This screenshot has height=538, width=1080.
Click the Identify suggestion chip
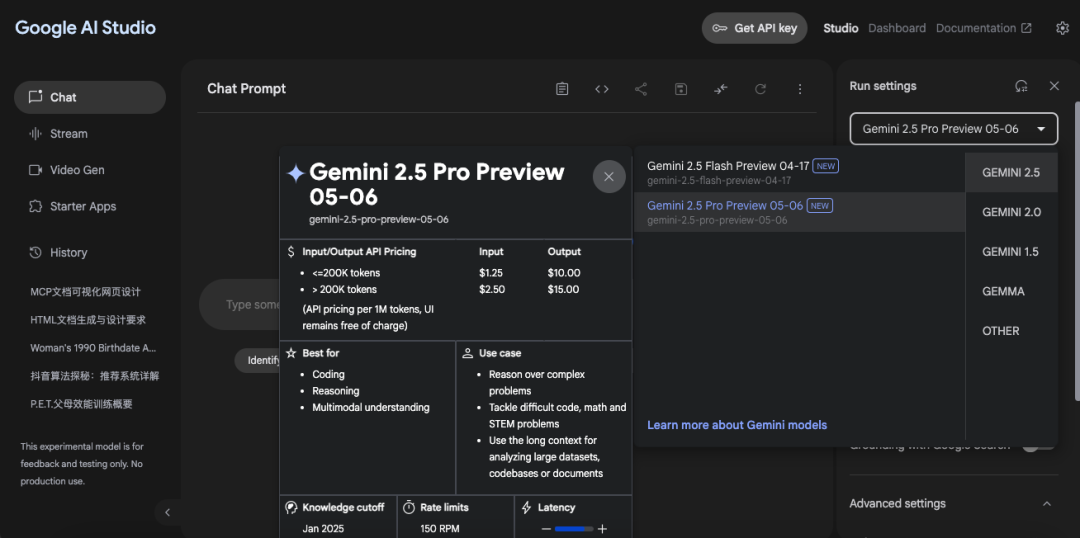click(x=258, y=360)
